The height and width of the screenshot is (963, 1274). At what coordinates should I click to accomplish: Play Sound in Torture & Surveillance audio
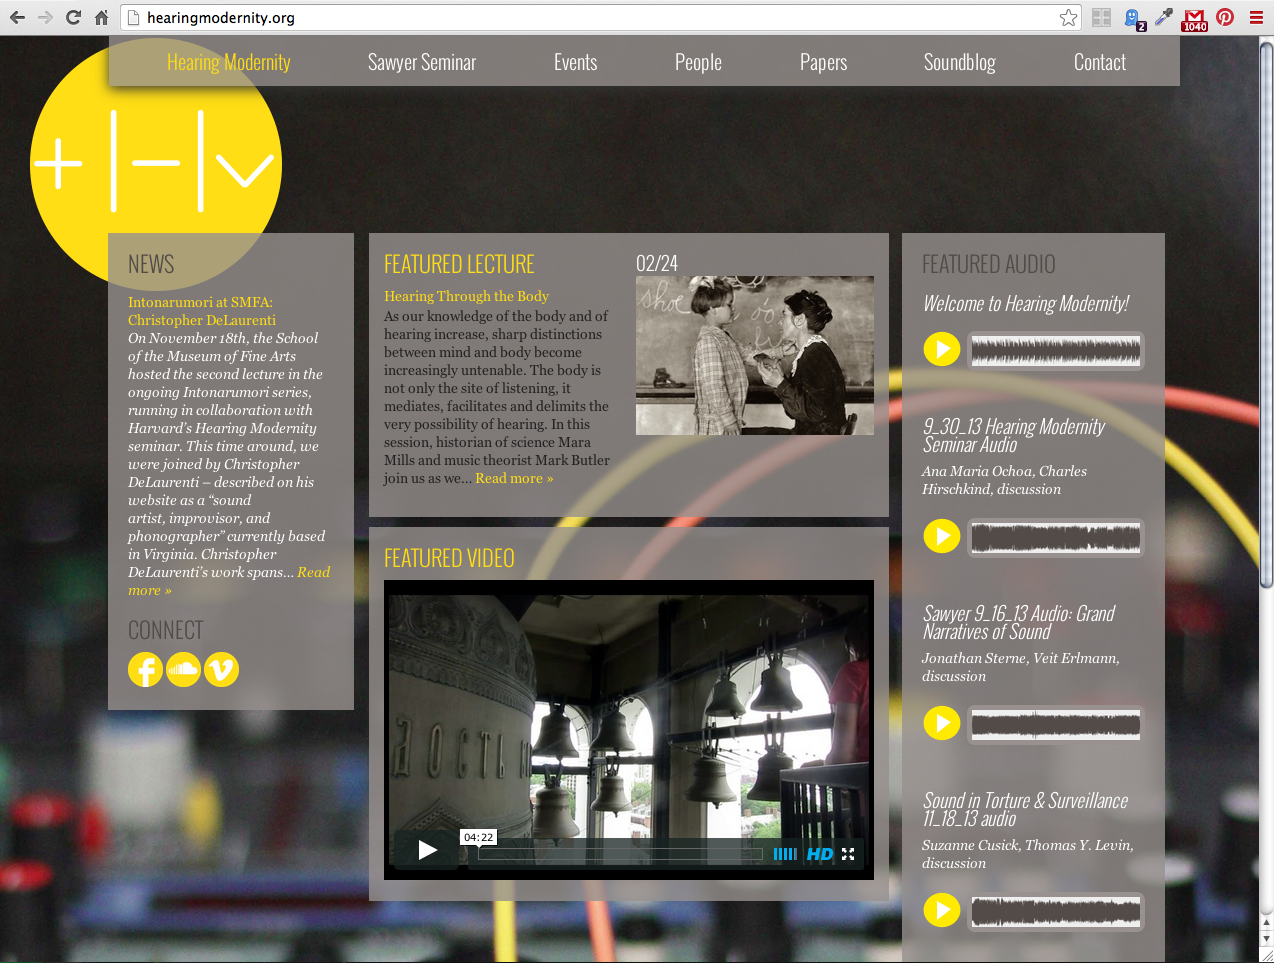pos(941,910)
